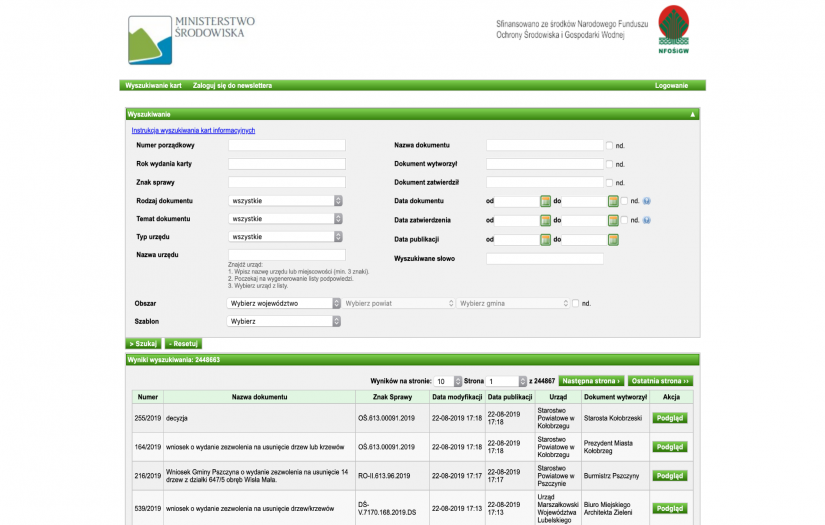Tick the nd. checkbox for Data zatwierdzenia

(624, 220)
